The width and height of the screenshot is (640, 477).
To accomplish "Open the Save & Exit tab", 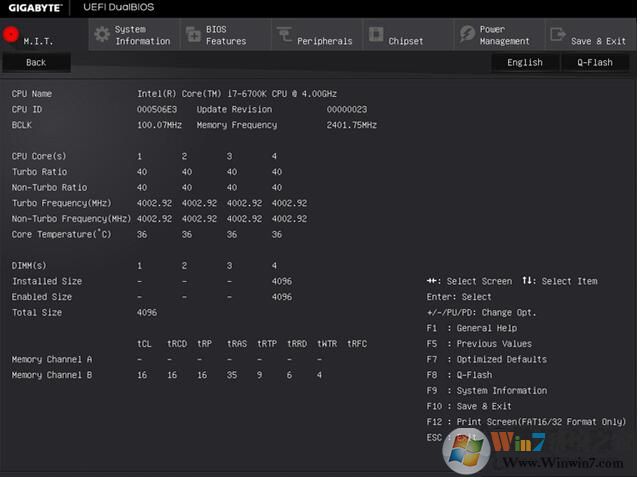I will tap(590, 35).
